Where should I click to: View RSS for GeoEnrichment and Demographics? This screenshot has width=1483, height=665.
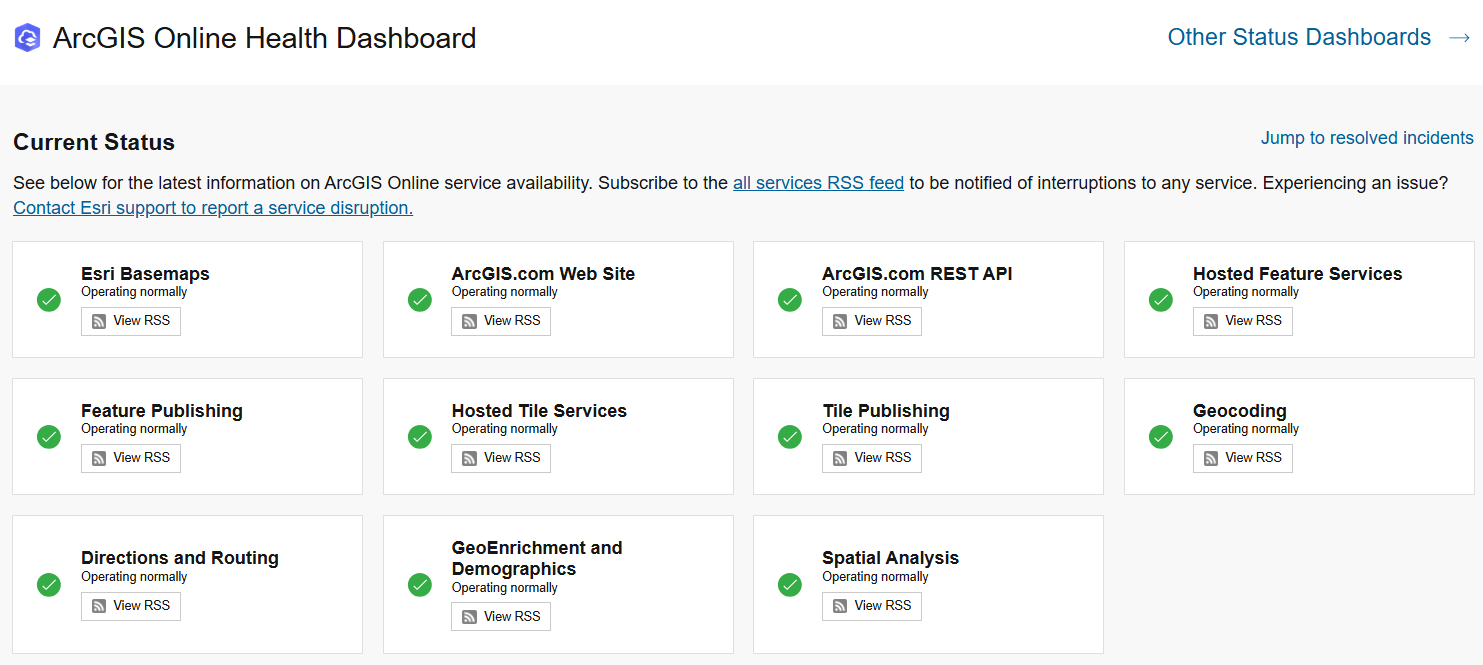click(x=501, y=617)
